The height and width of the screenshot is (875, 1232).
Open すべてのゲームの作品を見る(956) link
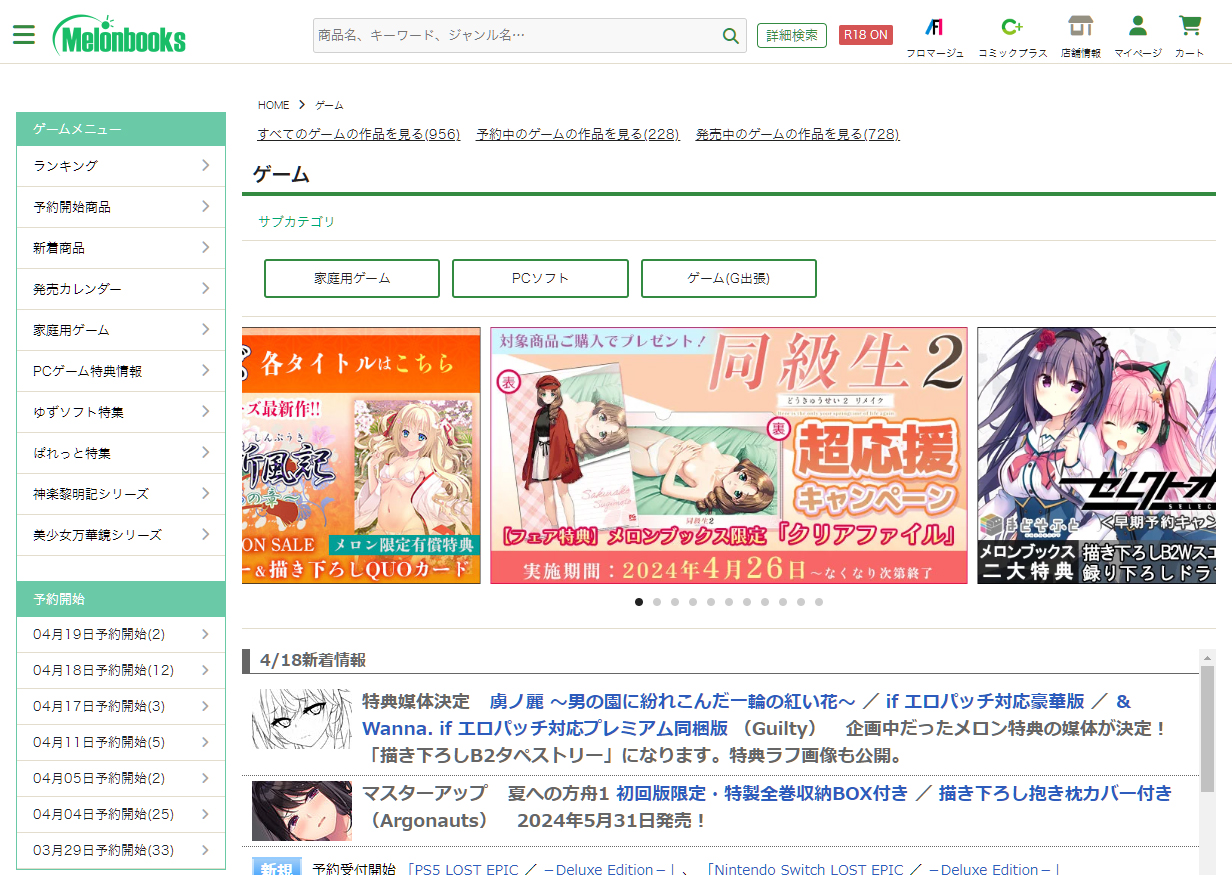pos(358,134)
